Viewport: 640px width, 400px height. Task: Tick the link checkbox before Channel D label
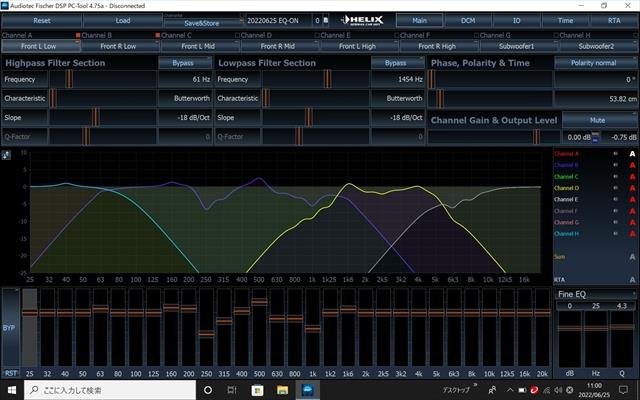tap(237, 35)
